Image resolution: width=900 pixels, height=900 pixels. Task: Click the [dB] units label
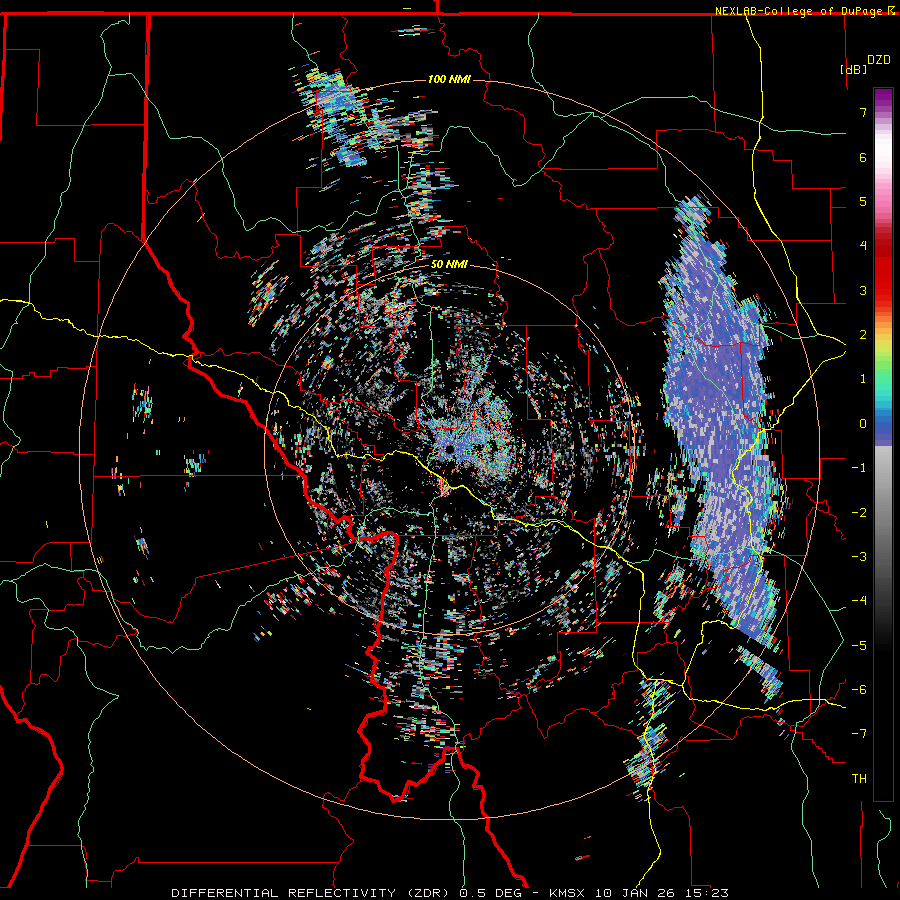coord(854,69)
